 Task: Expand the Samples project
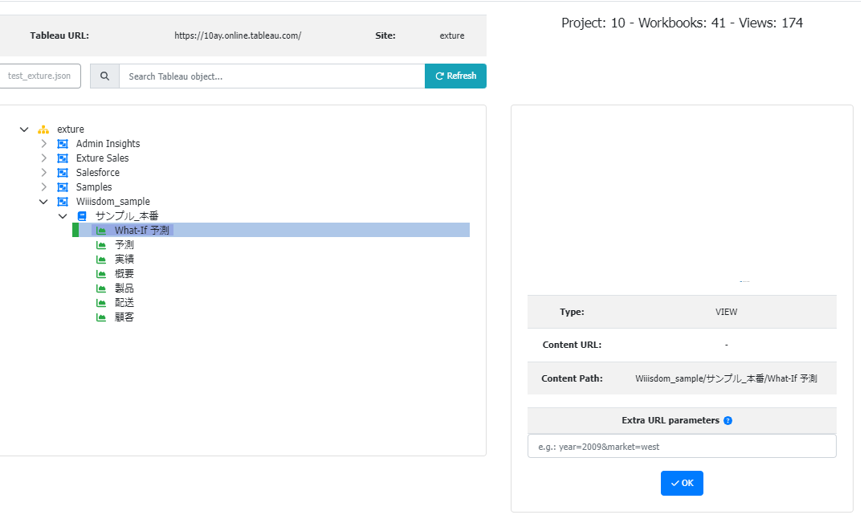43,187
